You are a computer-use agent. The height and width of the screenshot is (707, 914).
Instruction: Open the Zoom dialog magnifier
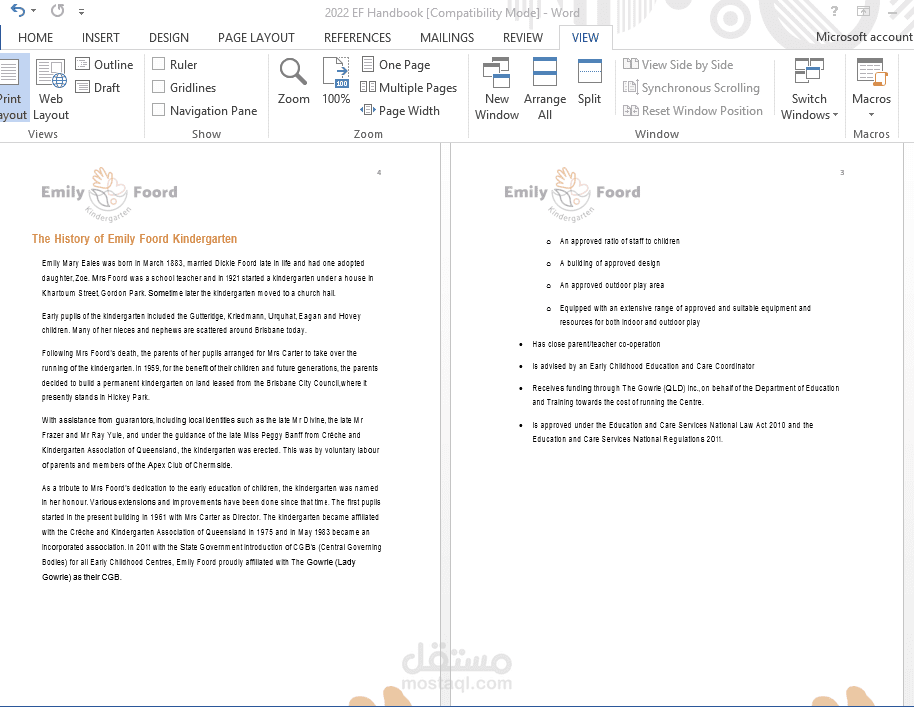293,81
